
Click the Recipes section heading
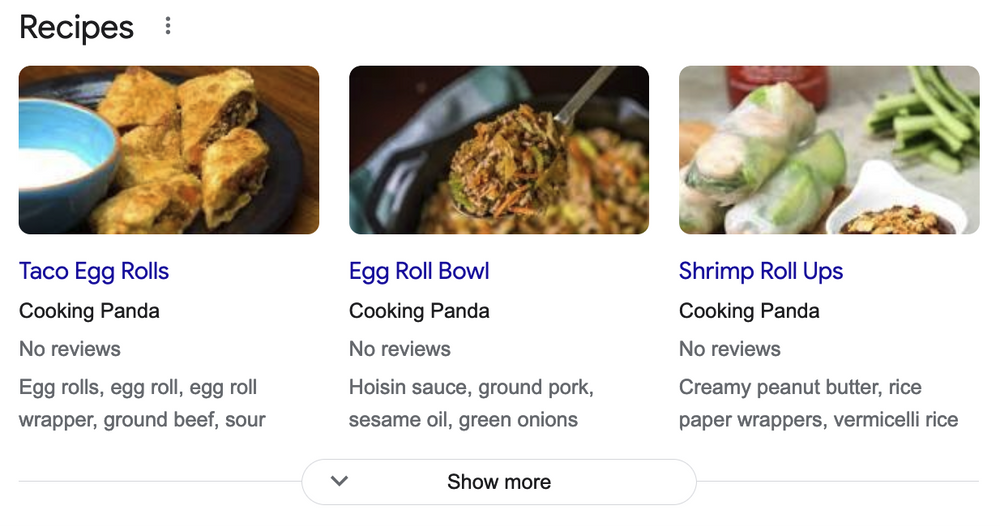click(76, 27)
